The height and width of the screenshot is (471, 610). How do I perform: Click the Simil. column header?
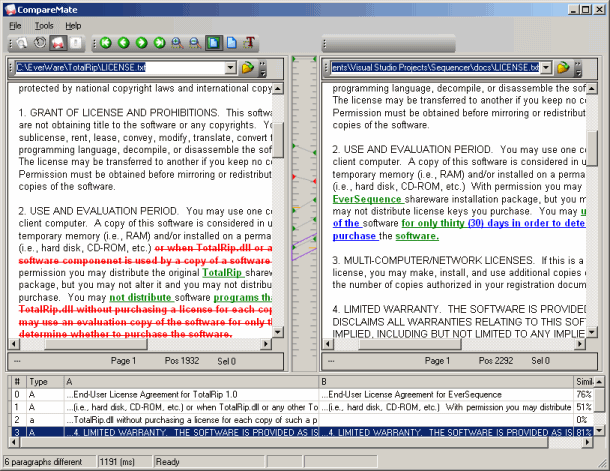pos(584,382)
